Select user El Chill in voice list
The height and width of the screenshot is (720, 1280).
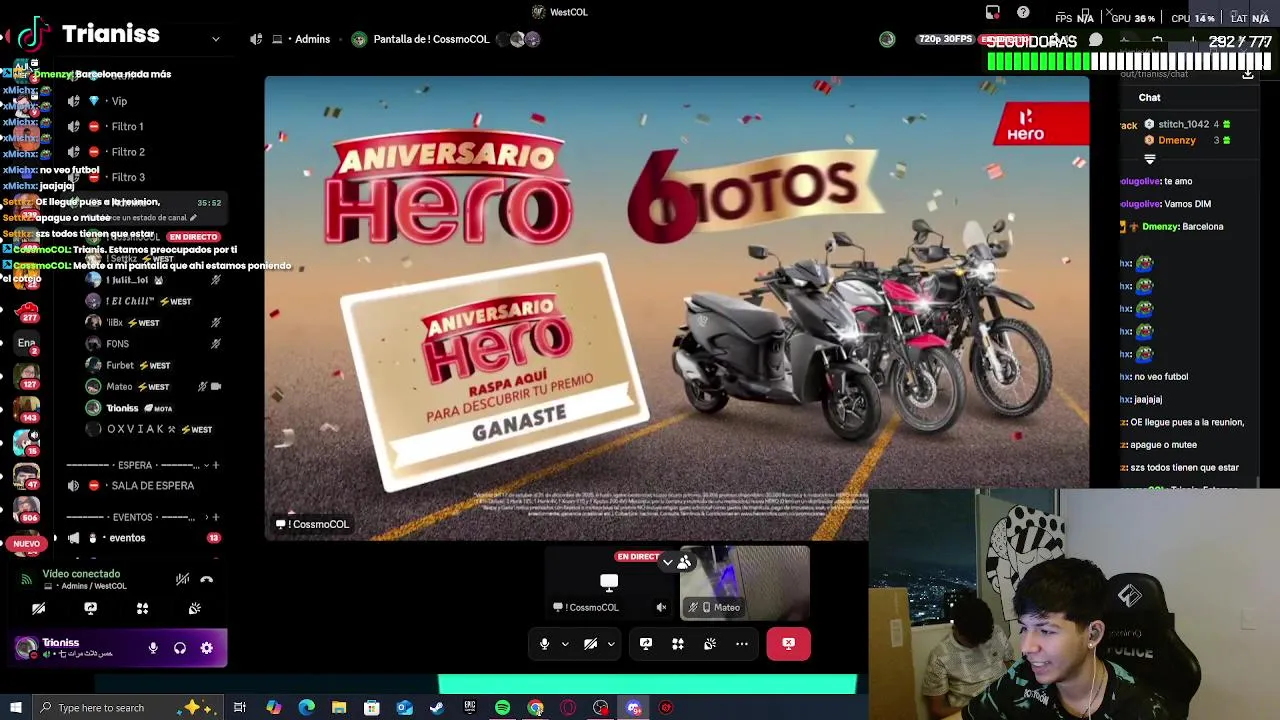147,301
